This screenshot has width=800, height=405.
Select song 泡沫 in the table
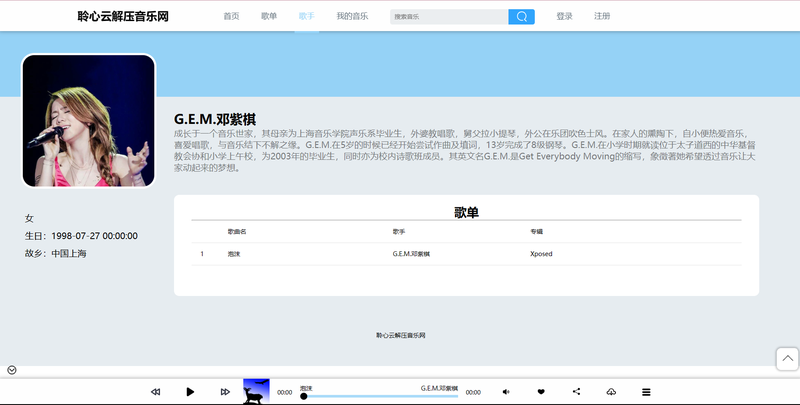pos(234,254)
